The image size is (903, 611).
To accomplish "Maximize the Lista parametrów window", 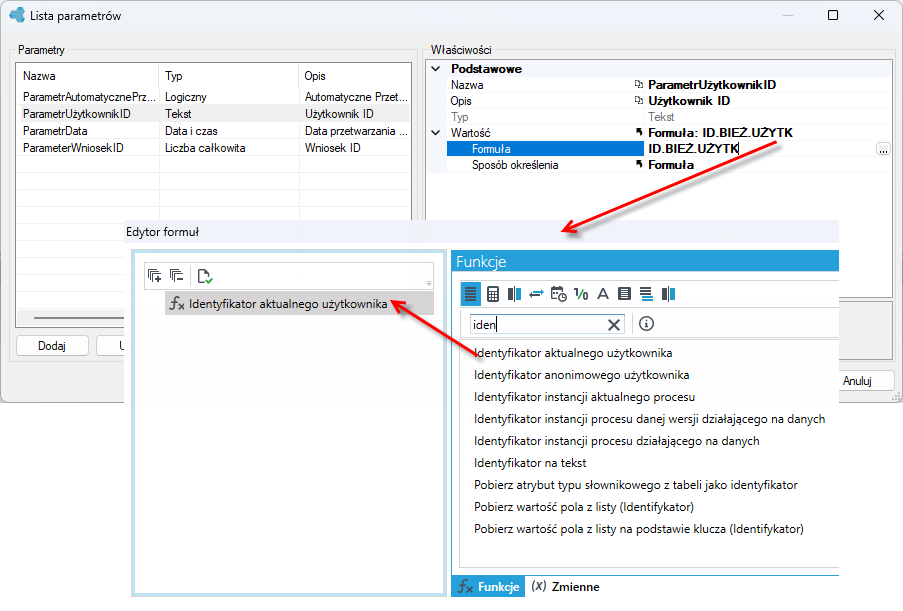I will pyautogui.click(x=833, y=16).
